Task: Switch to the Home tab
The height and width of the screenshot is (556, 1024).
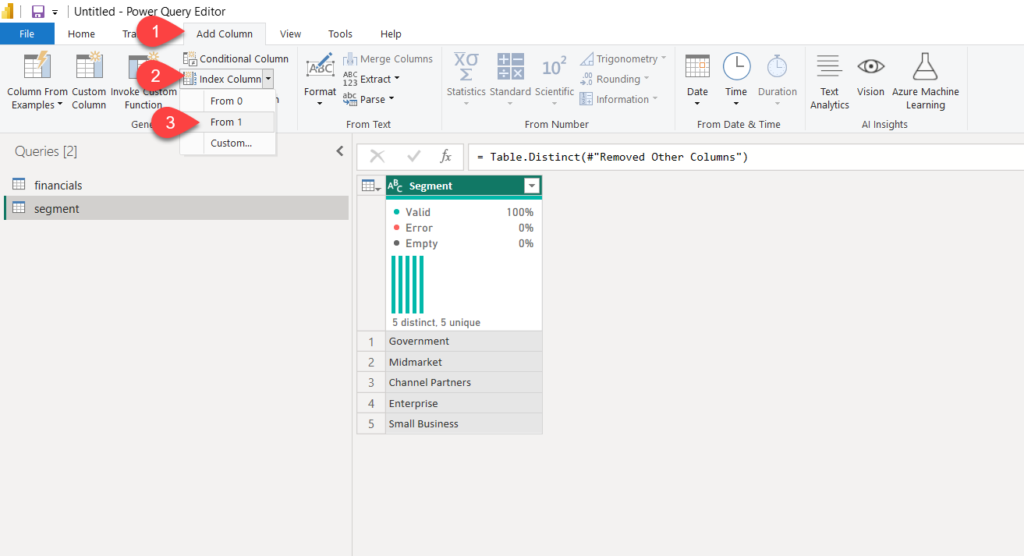Action: point(81,34)
